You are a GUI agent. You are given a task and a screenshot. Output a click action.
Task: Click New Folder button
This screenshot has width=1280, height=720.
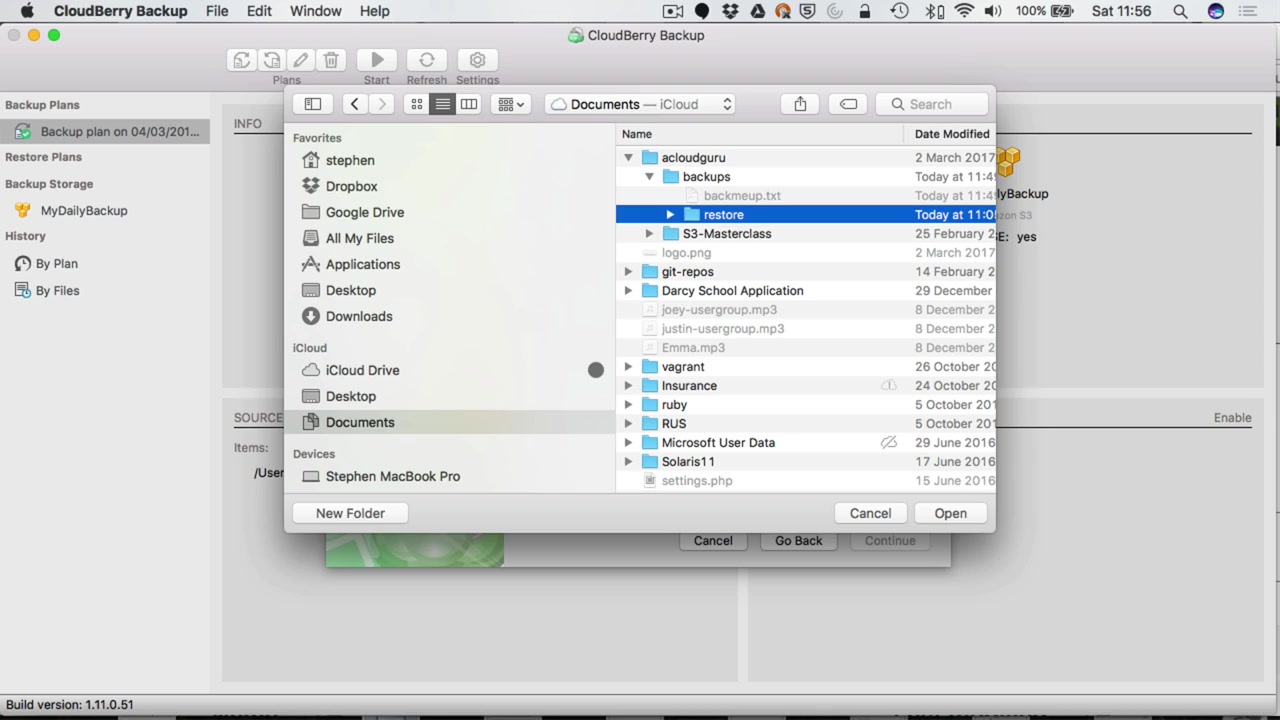350,513
